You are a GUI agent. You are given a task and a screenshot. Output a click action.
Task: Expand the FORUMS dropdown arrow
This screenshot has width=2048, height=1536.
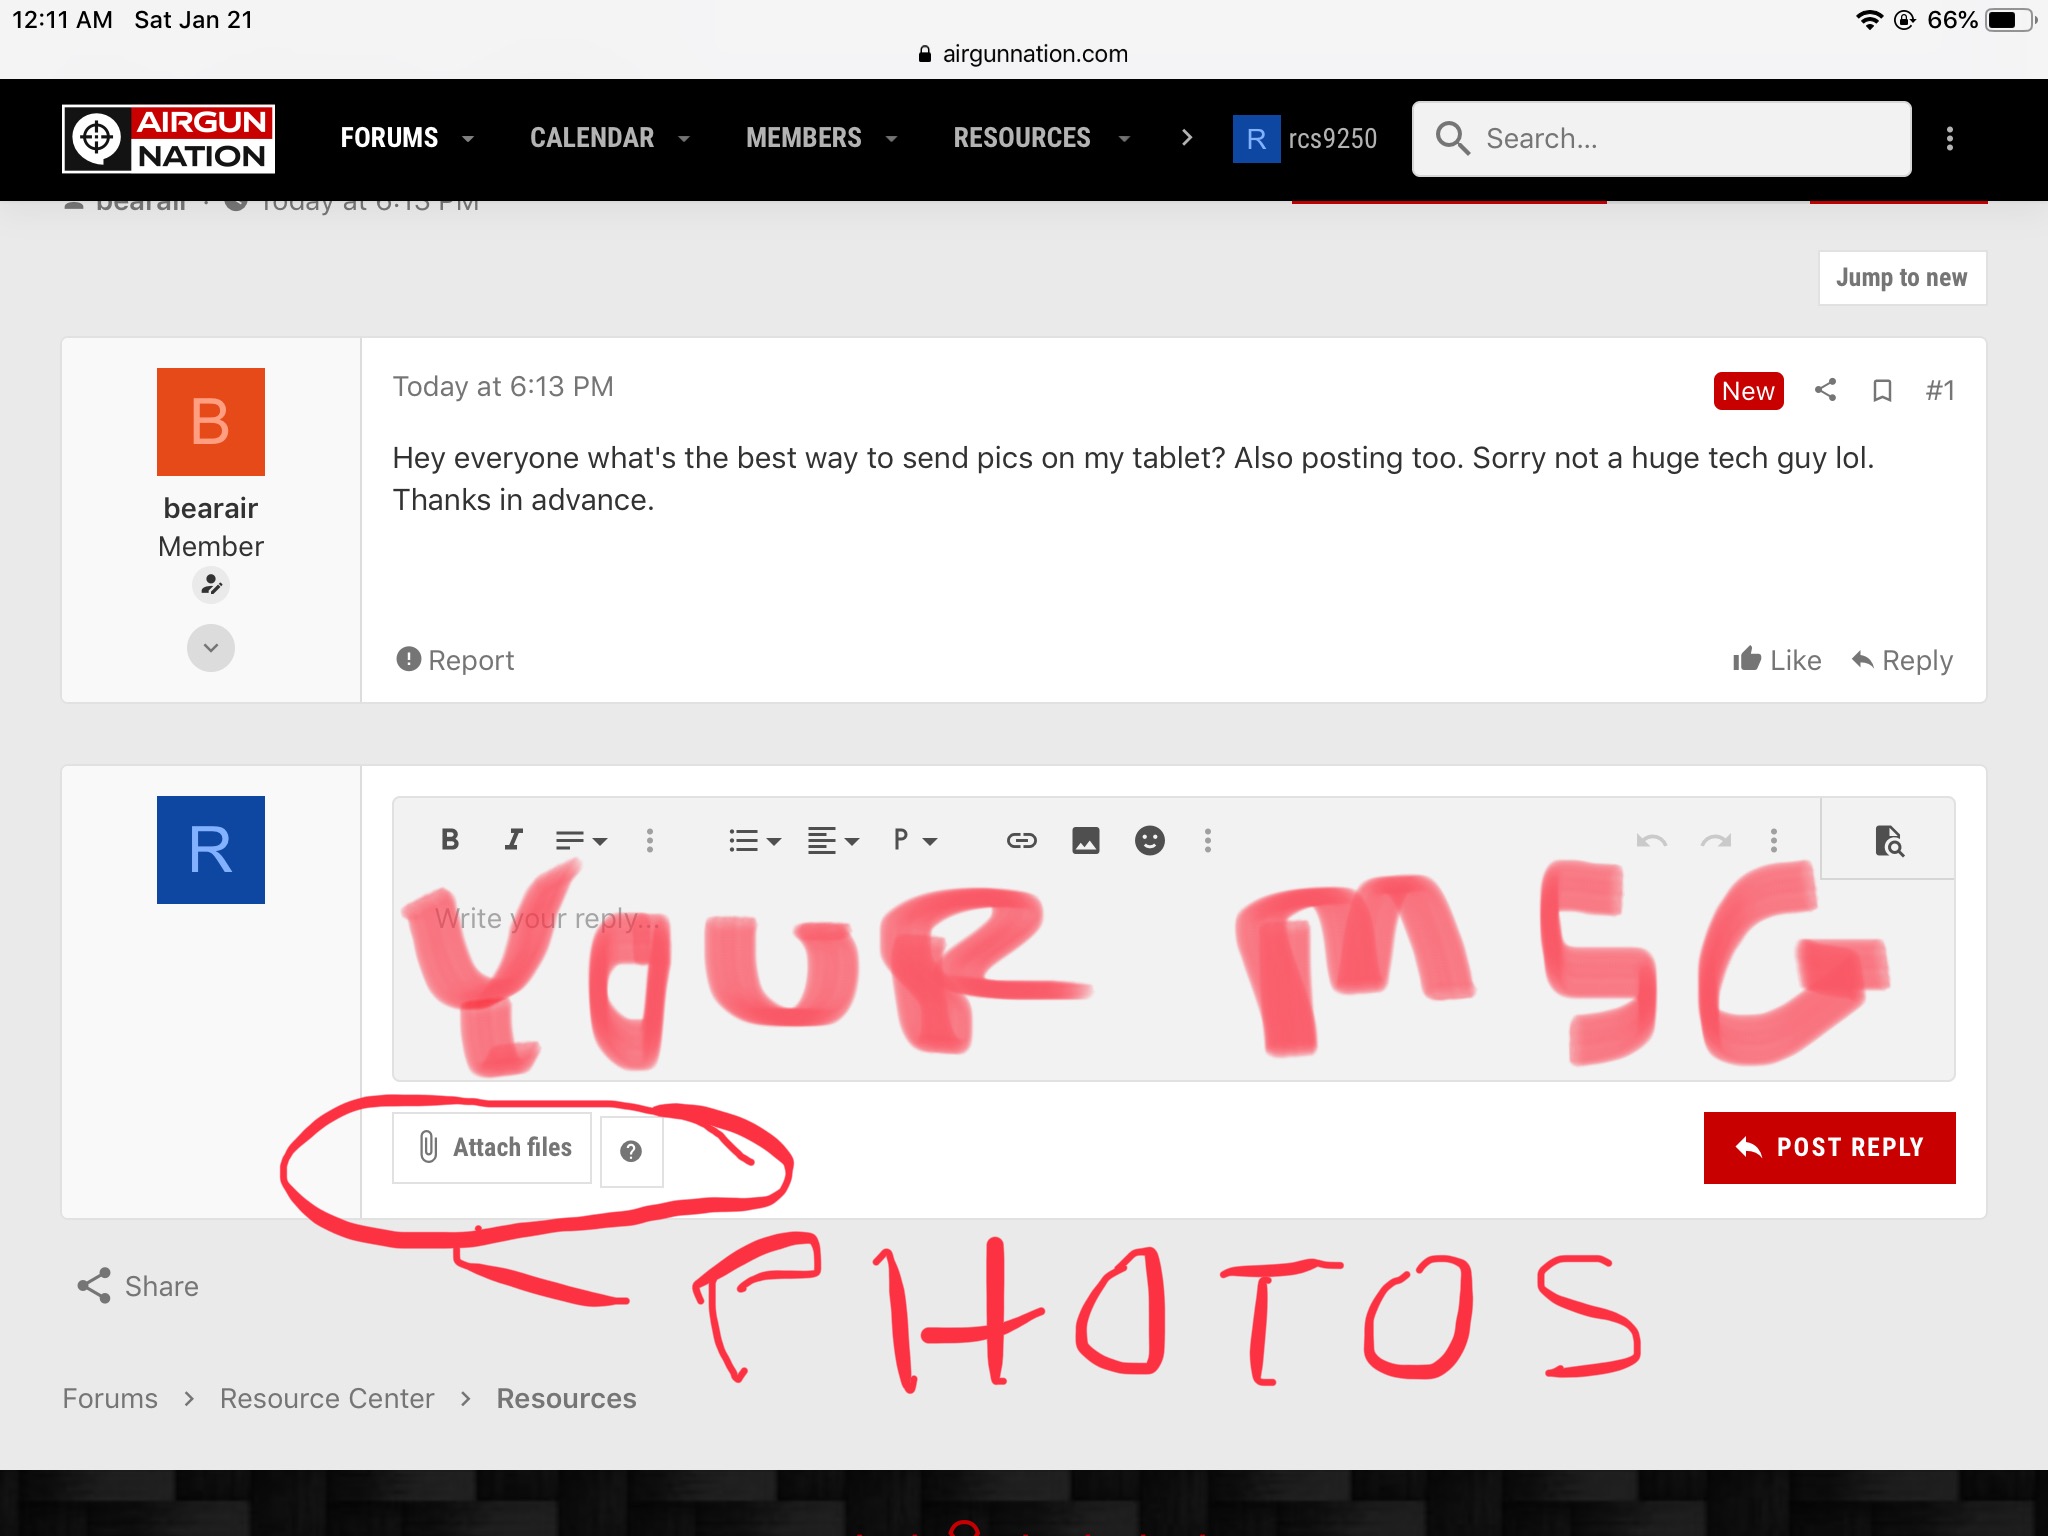pyautogui.click(x=468, y=139)
